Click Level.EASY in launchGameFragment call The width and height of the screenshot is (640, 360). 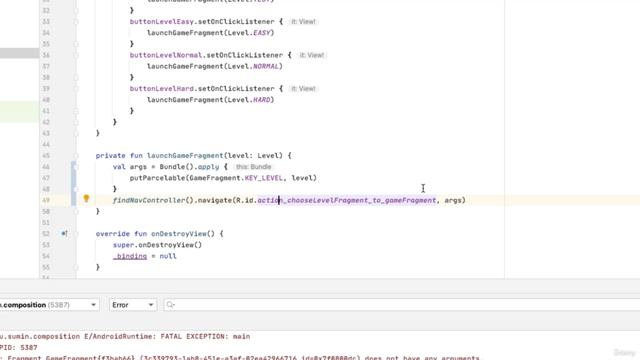(249, 33)
